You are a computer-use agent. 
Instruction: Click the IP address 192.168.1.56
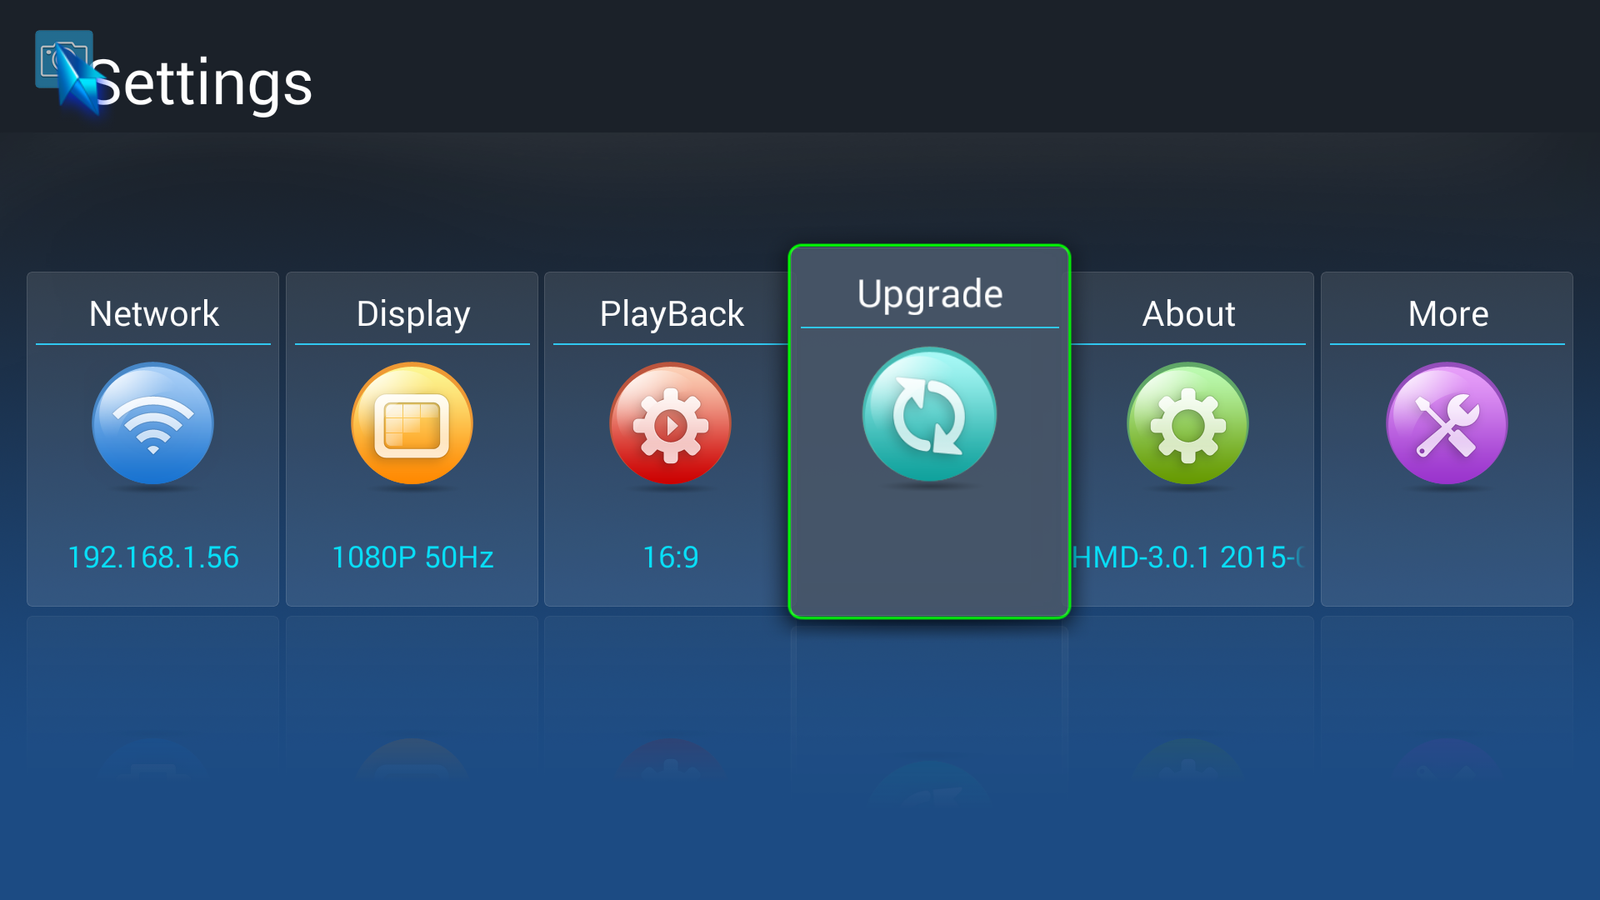153,557
